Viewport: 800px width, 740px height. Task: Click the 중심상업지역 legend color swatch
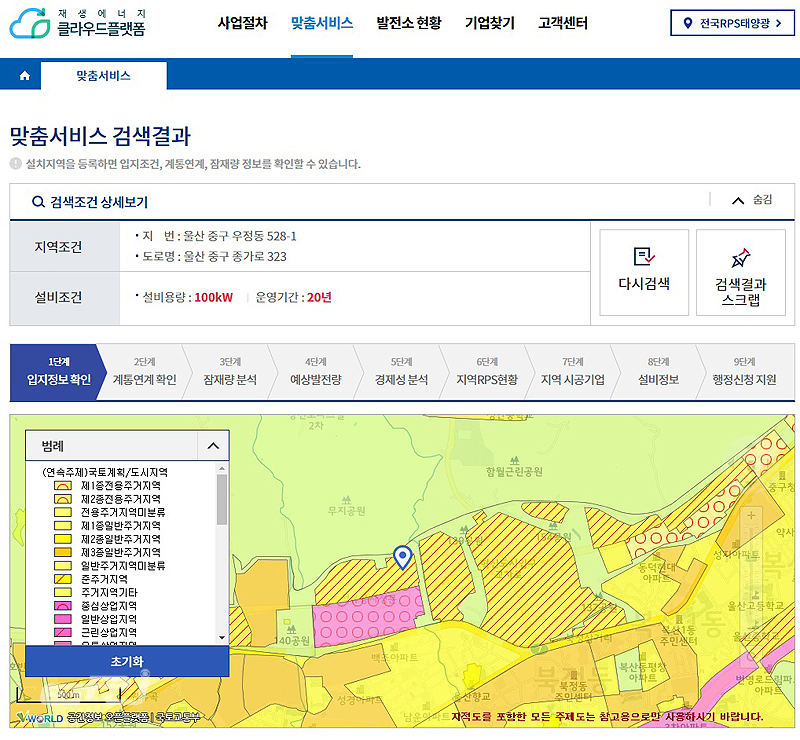(x=62, y=606)
